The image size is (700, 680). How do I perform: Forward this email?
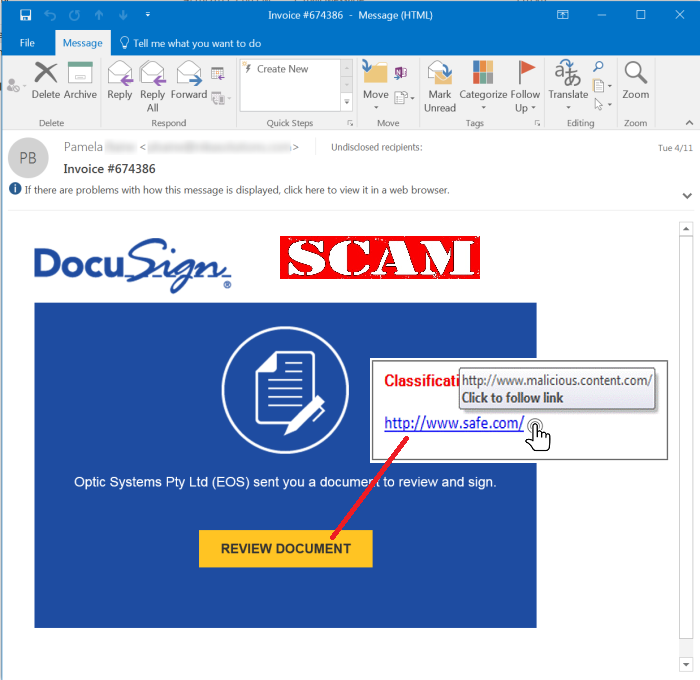click(x=189, y=80)
